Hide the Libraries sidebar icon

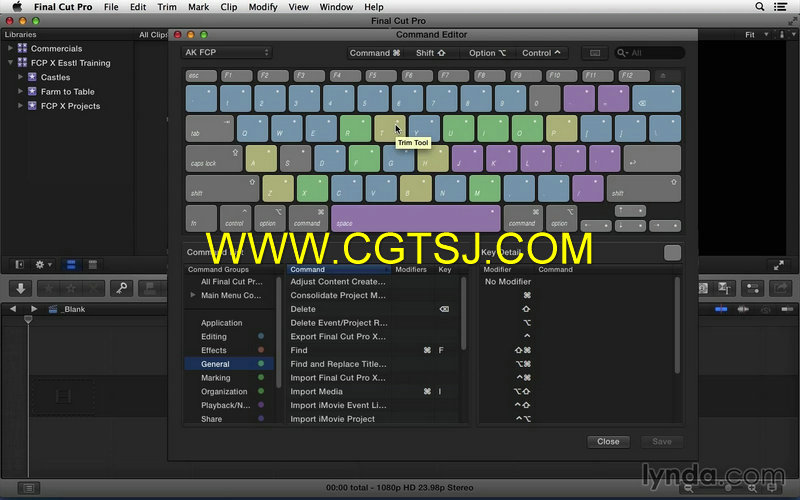pyautogui.click(x=19, y=265)
